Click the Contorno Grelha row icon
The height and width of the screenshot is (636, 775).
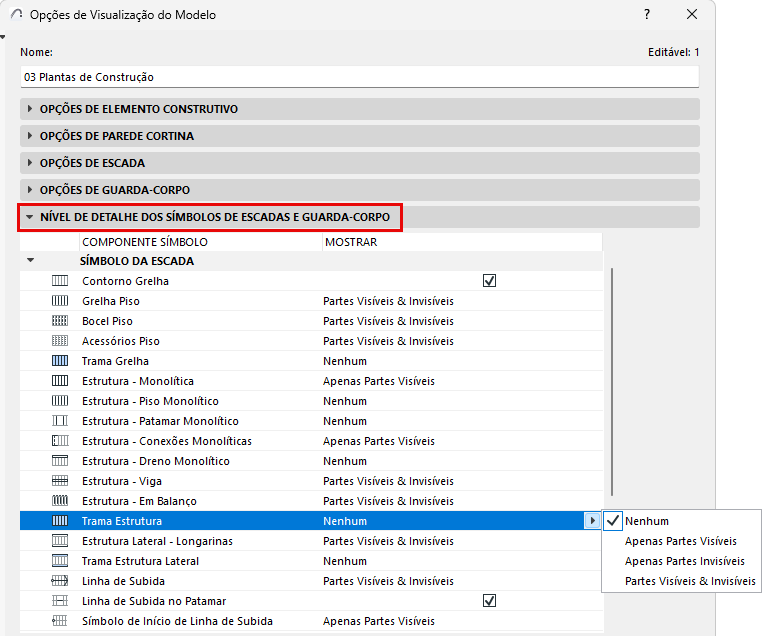point(60,281)
